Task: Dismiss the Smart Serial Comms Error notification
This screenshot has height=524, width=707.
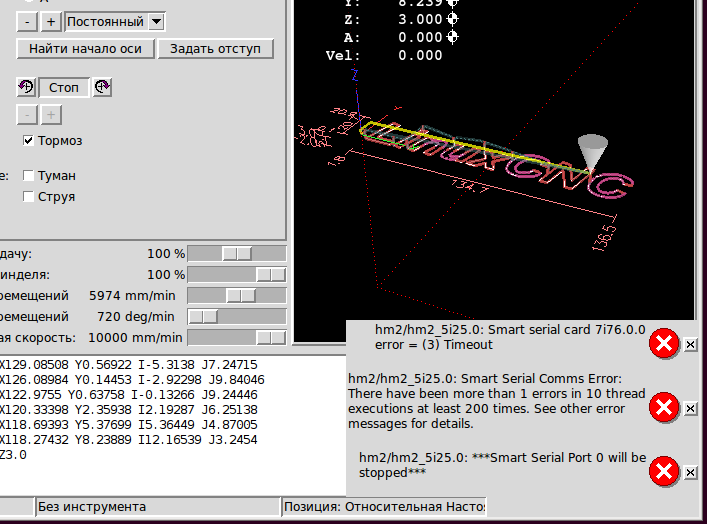Action: (x=690, y=409)
